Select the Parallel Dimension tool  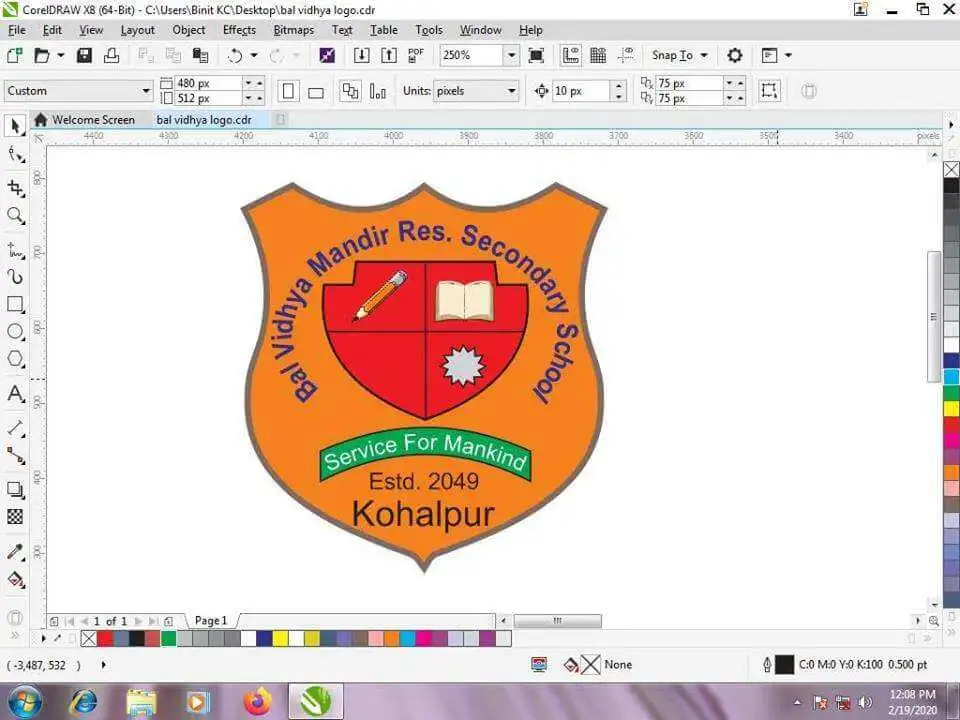click(x=15, y=427)
